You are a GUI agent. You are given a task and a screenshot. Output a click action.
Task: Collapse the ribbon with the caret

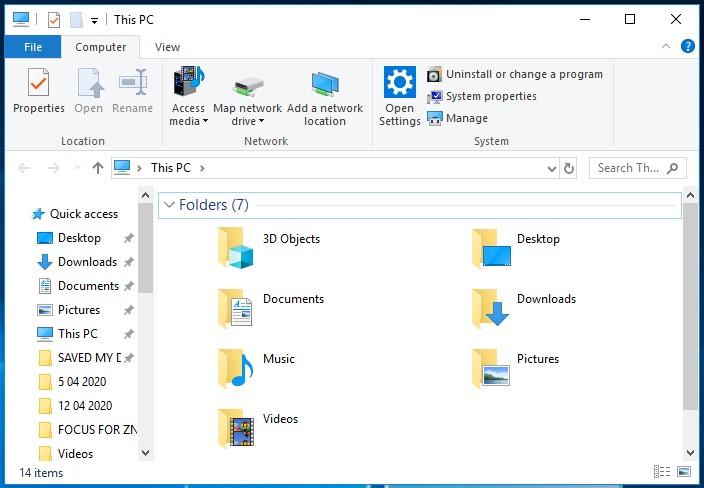pos(666,46)
